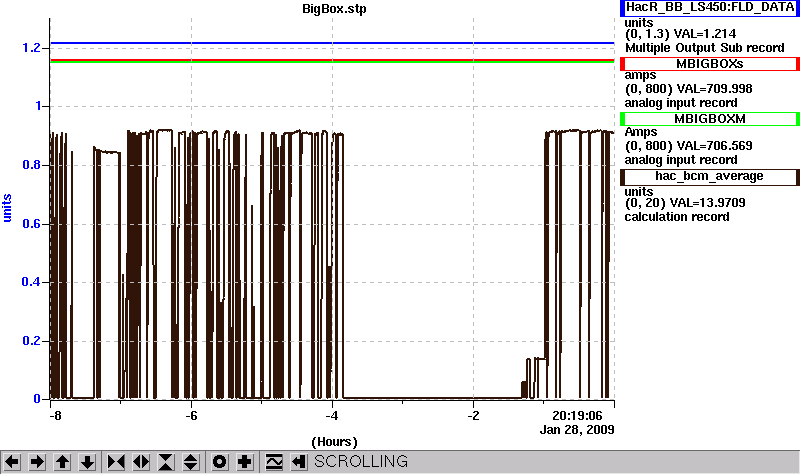Screen dimensions: 800x474
Task: Click the -8 x-axis tick label
Action: point(55,416)
